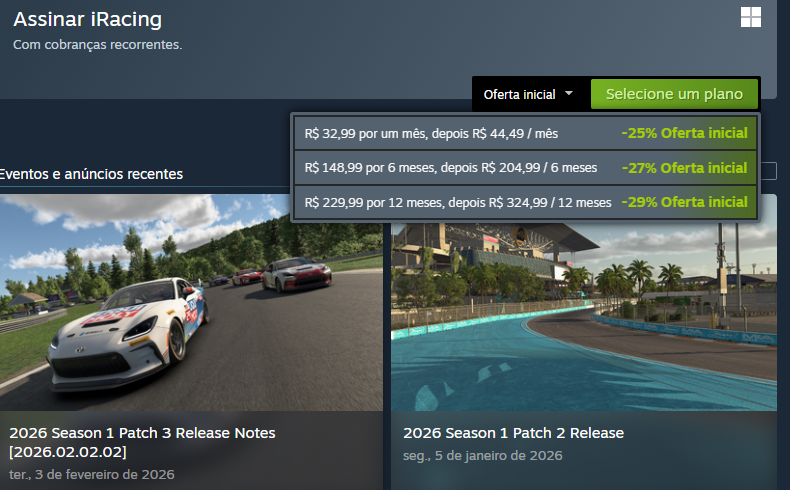This screenshot has height=490, width=790.
Task: Choose the R$ 148,99 six-month plan
Action: [525, 168]
